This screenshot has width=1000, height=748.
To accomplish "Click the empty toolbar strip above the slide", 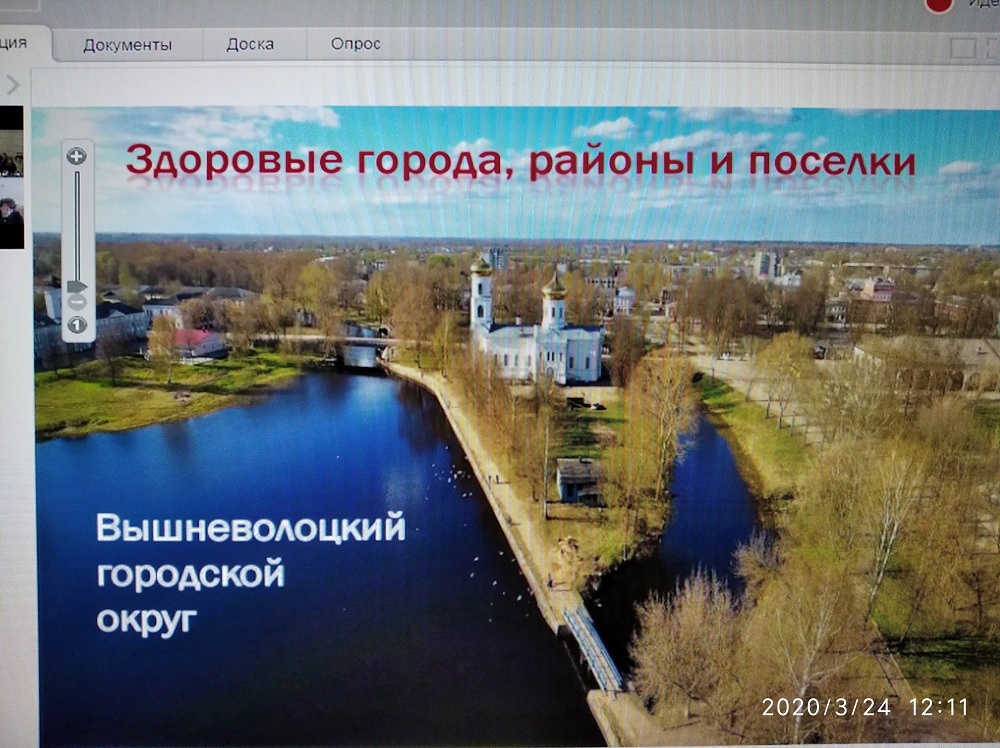I will (x=500, y=85).
